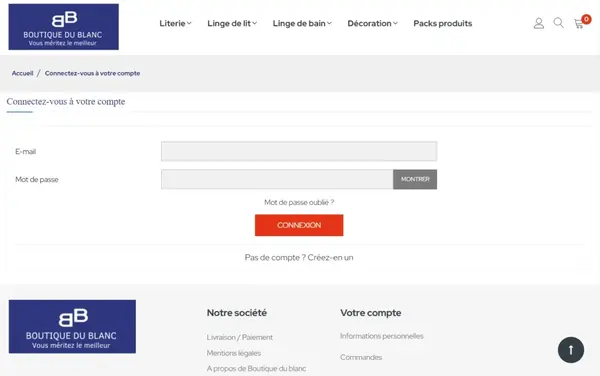Click the breadcrumb 'Connectez-vous à votre compte'
Image resolution: width=600 pixels, height=376 pixels.
point(92,73)
